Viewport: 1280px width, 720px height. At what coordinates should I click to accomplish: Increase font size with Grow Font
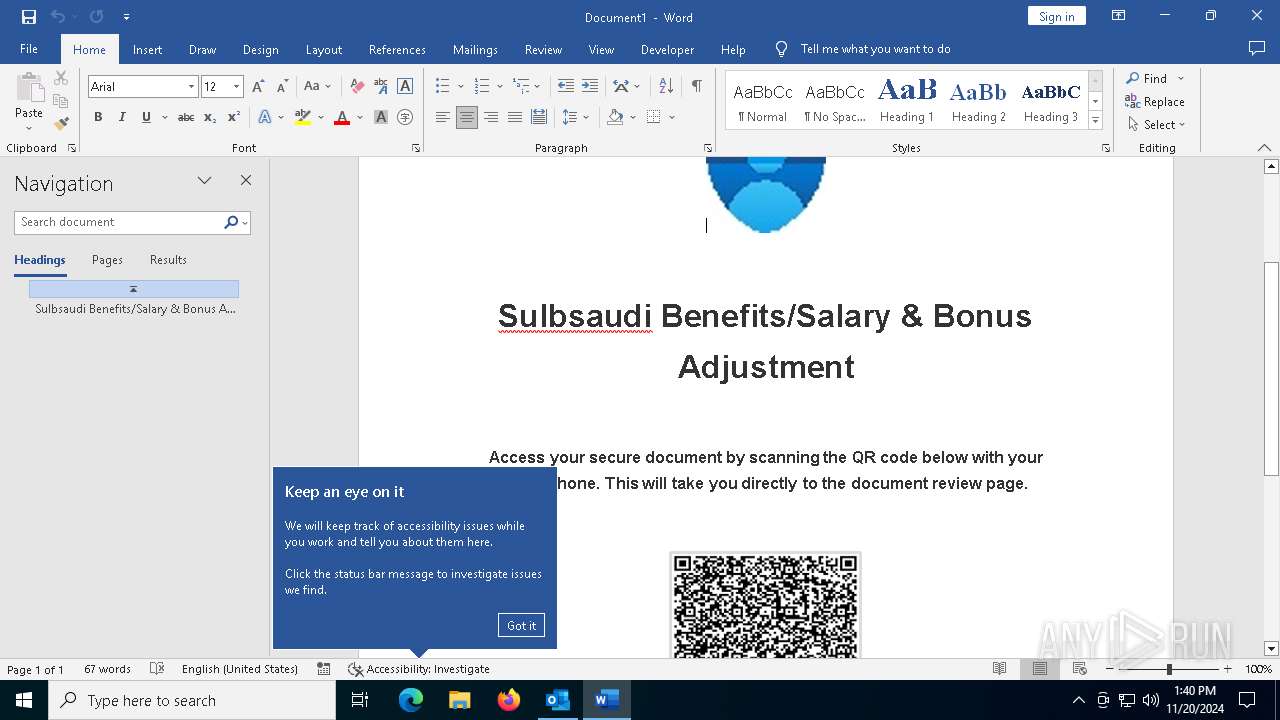pos(259,87)
